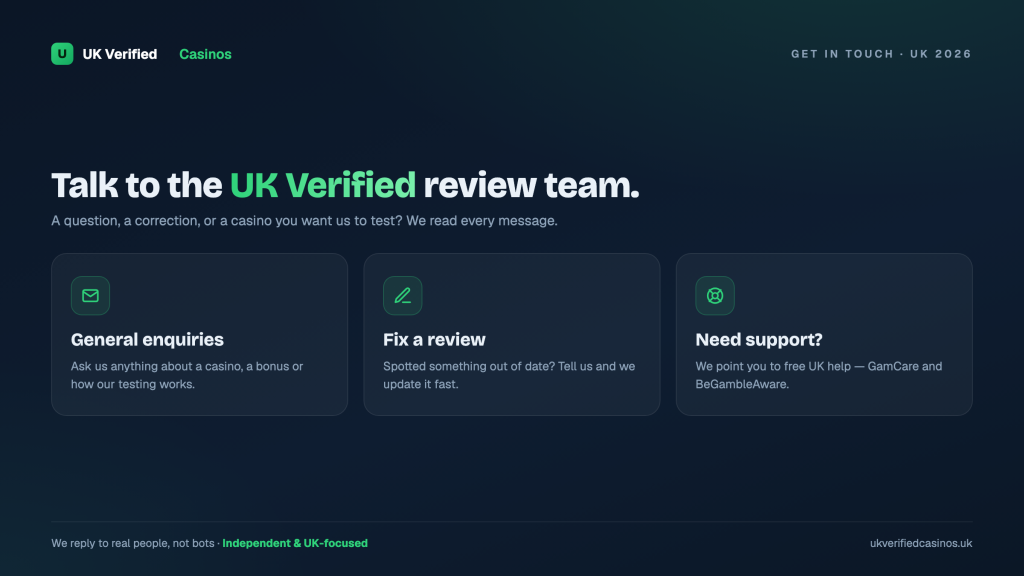Click the envelope icon in General enquiries
Screen dimensions: 1024x576
[90, 296]
